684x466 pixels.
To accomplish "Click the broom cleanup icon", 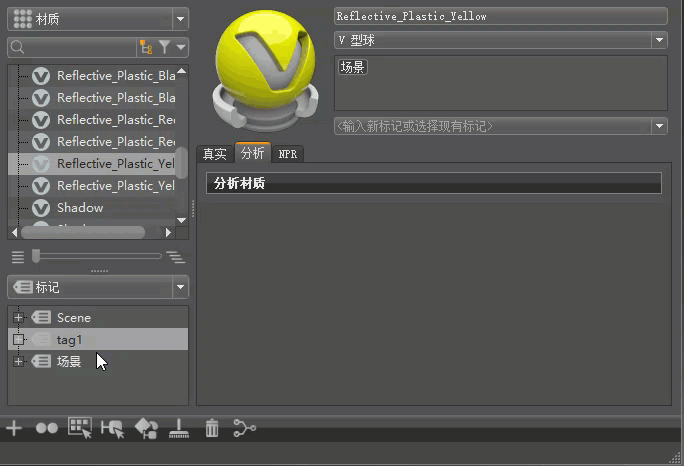I will [x=179, y=428].
